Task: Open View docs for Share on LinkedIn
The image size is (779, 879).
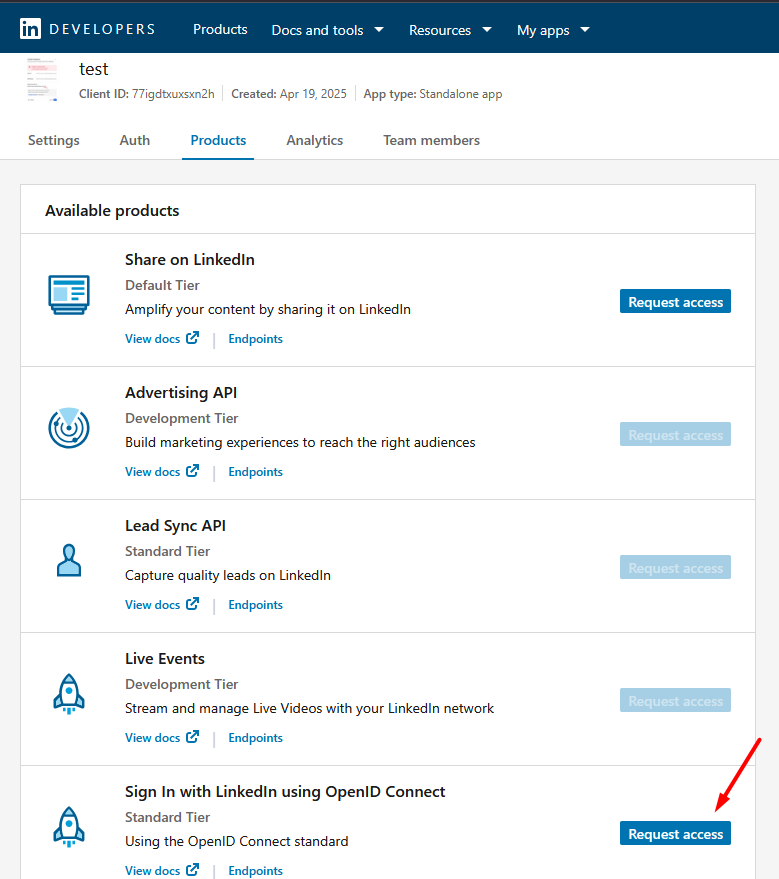Action: [152, 339]
